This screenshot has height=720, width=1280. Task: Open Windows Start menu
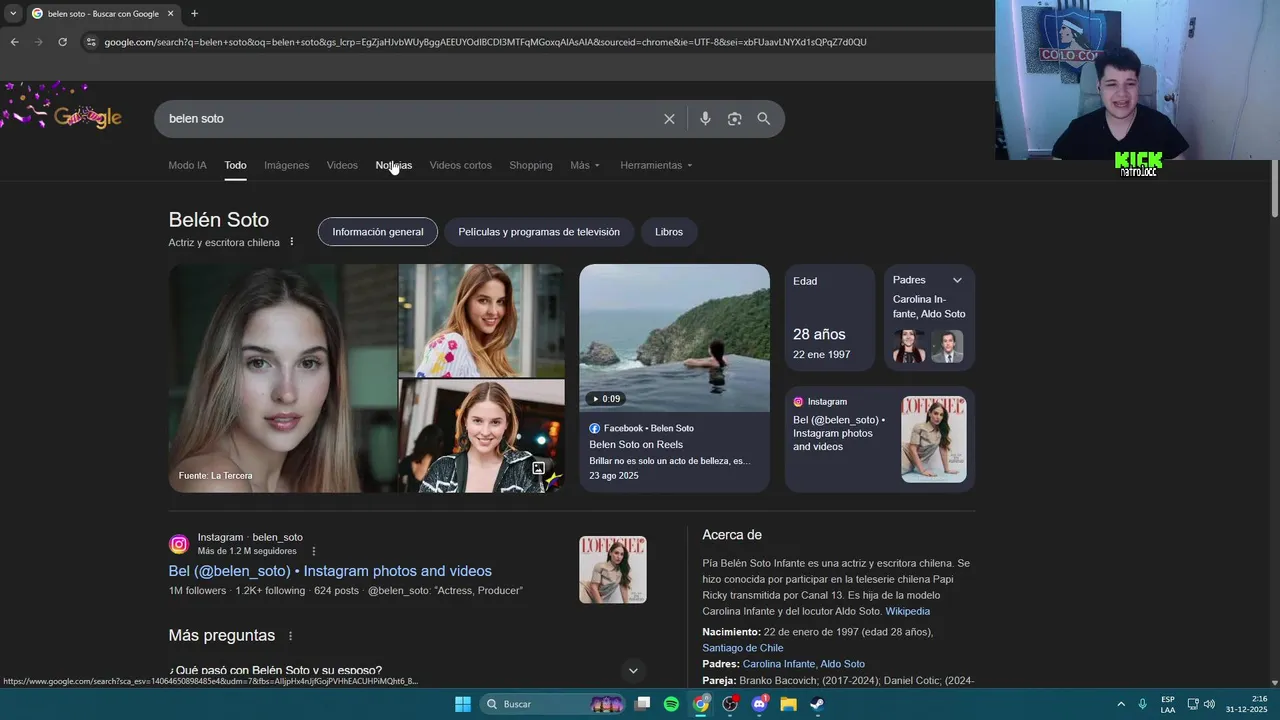463,704
